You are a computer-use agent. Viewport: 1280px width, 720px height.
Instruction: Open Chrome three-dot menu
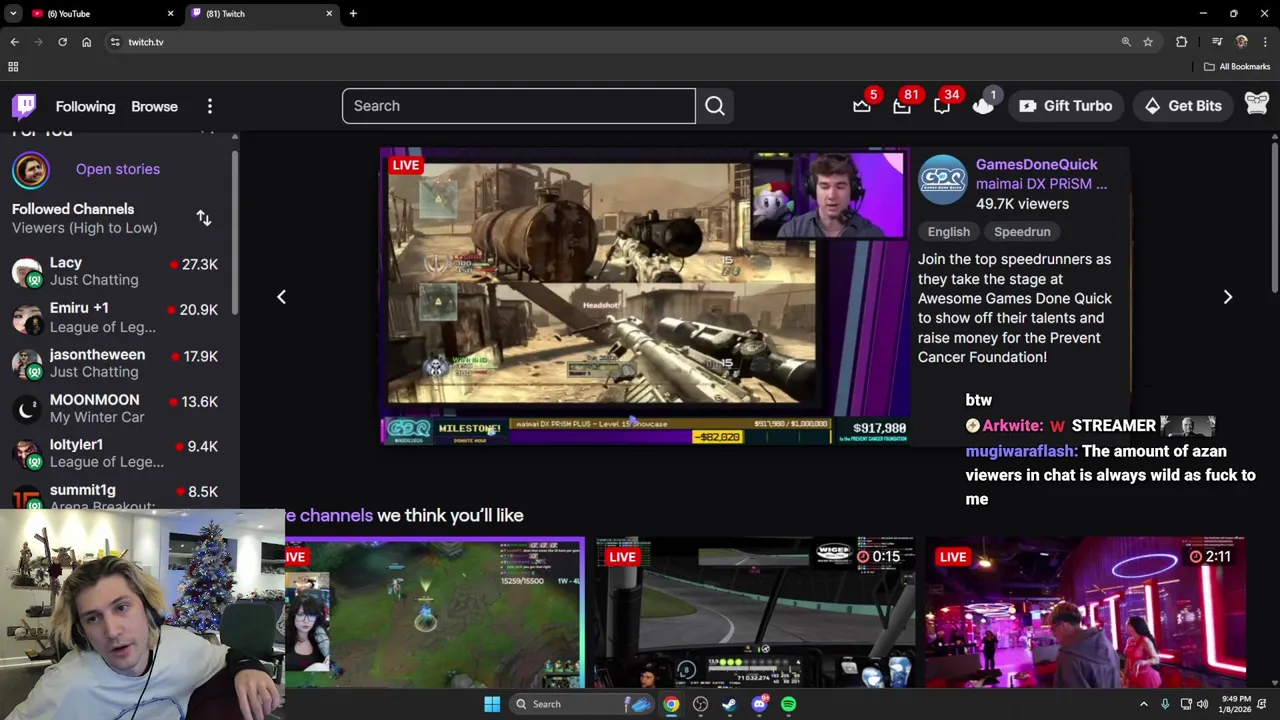(1265, 42)
